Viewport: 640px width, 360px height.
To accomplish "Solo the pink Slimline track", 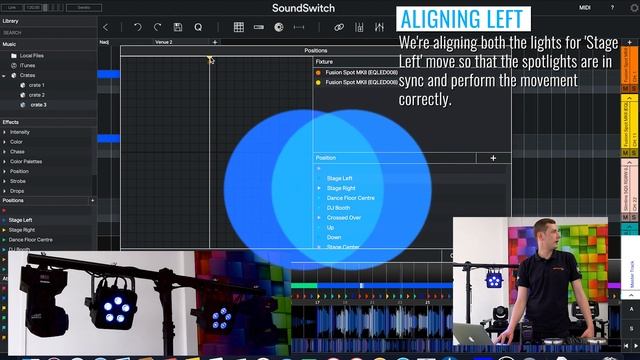I will (634, 218).
